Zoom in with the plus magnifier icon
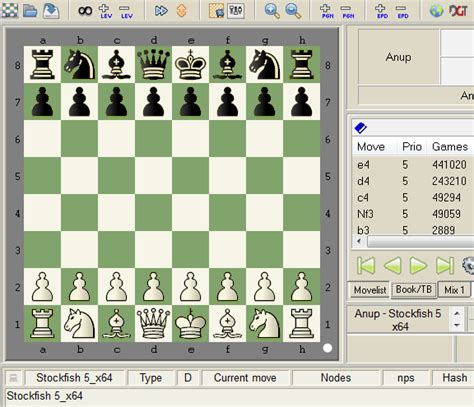 [272, 11]
